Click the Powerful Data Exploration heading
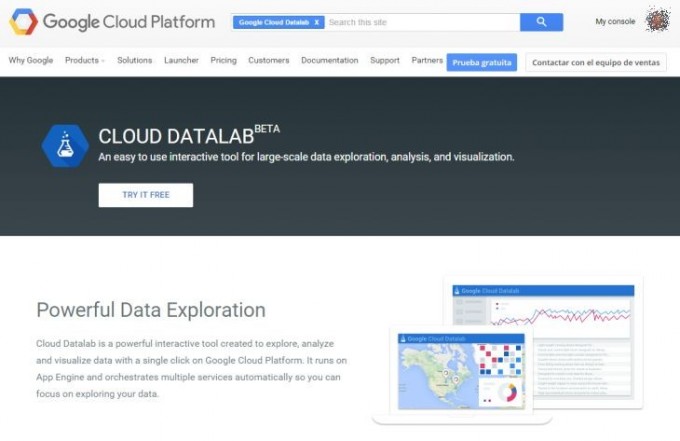 [151, 310]
